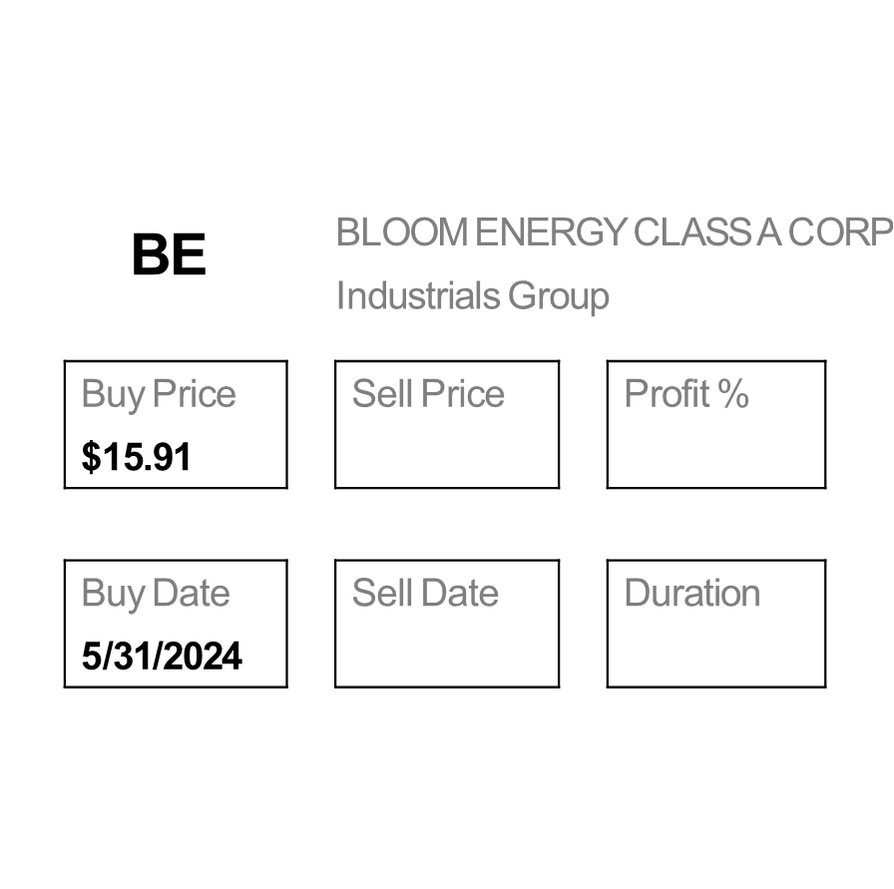
Task: Click the empty area under Profit %
Action: (x=716, y=455)
